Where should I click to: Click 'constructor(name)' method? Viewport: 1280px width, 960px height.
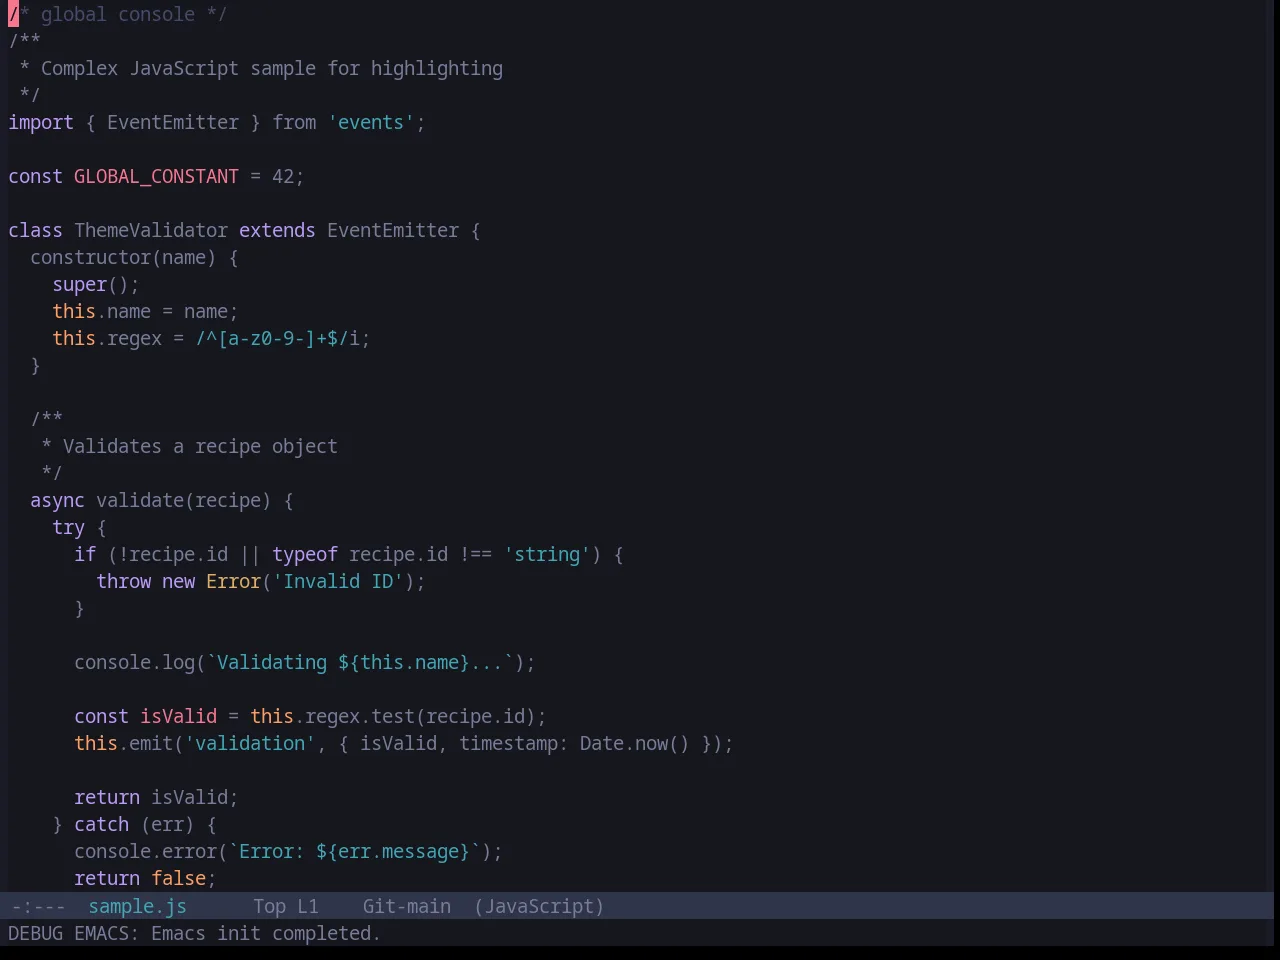tap(123, 257)
